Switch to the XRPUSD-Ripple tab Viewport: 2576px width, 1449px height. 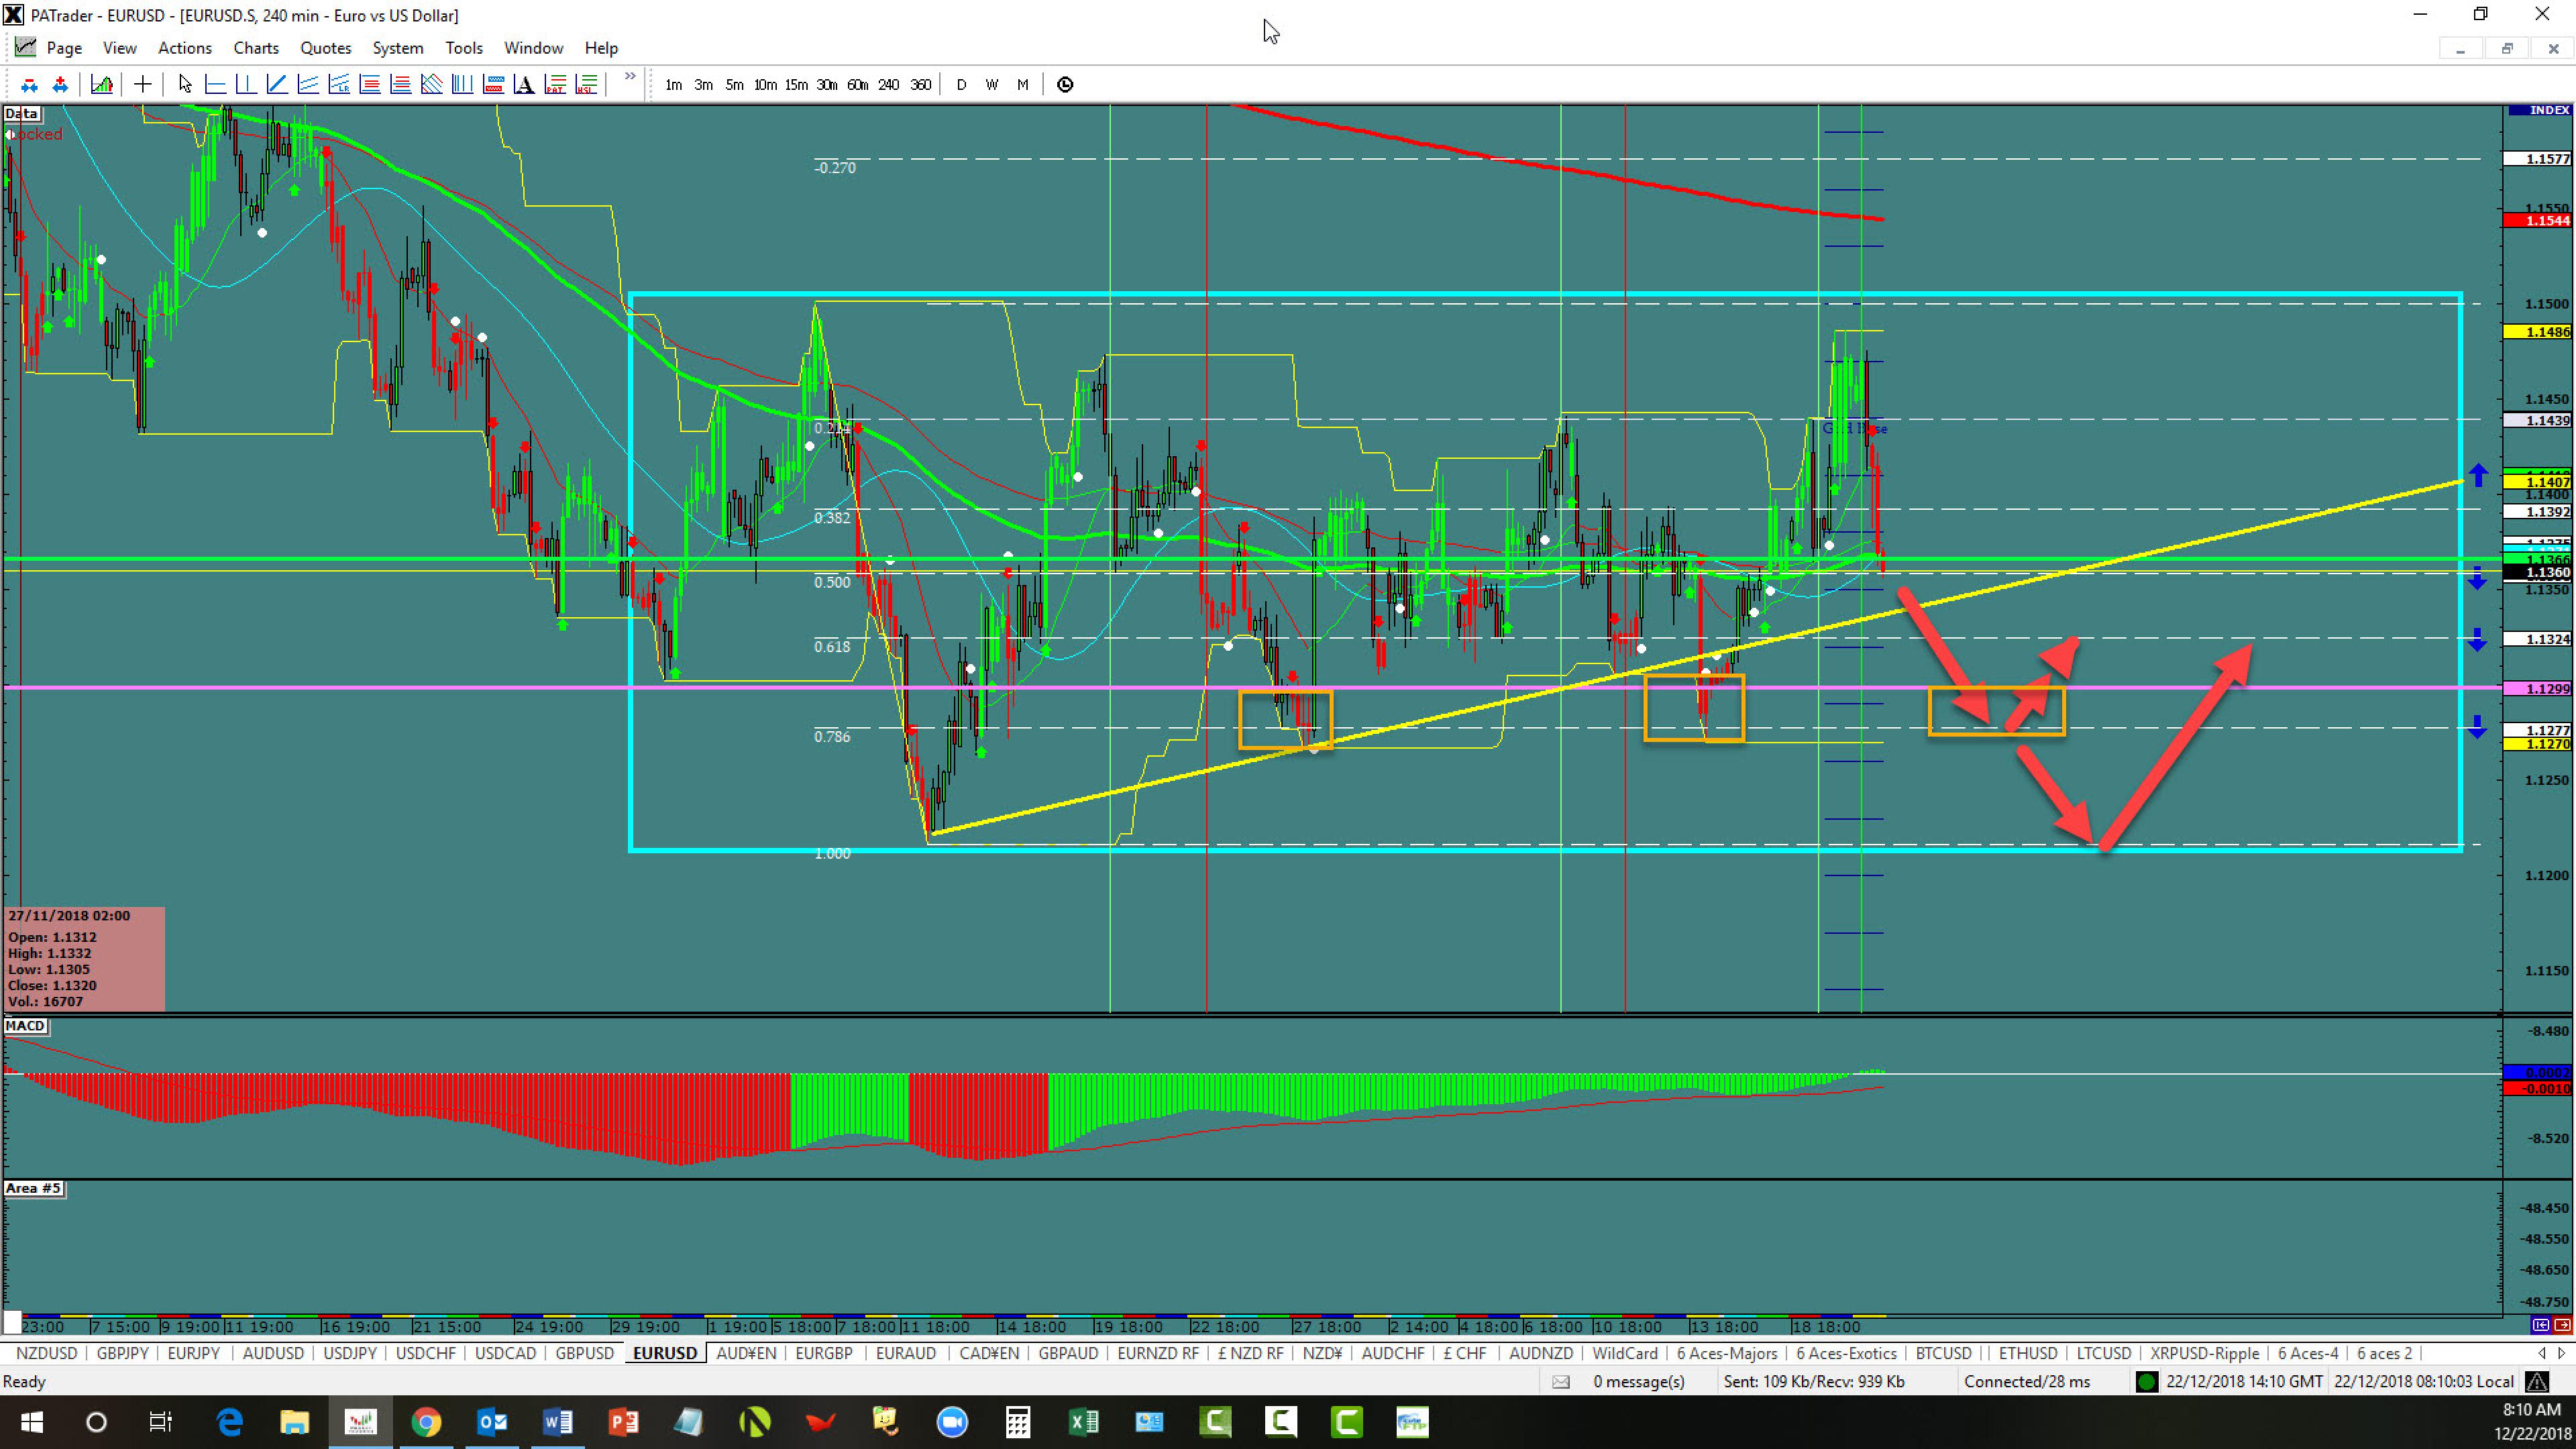pyautogui.click(x=2205, y=1353)
